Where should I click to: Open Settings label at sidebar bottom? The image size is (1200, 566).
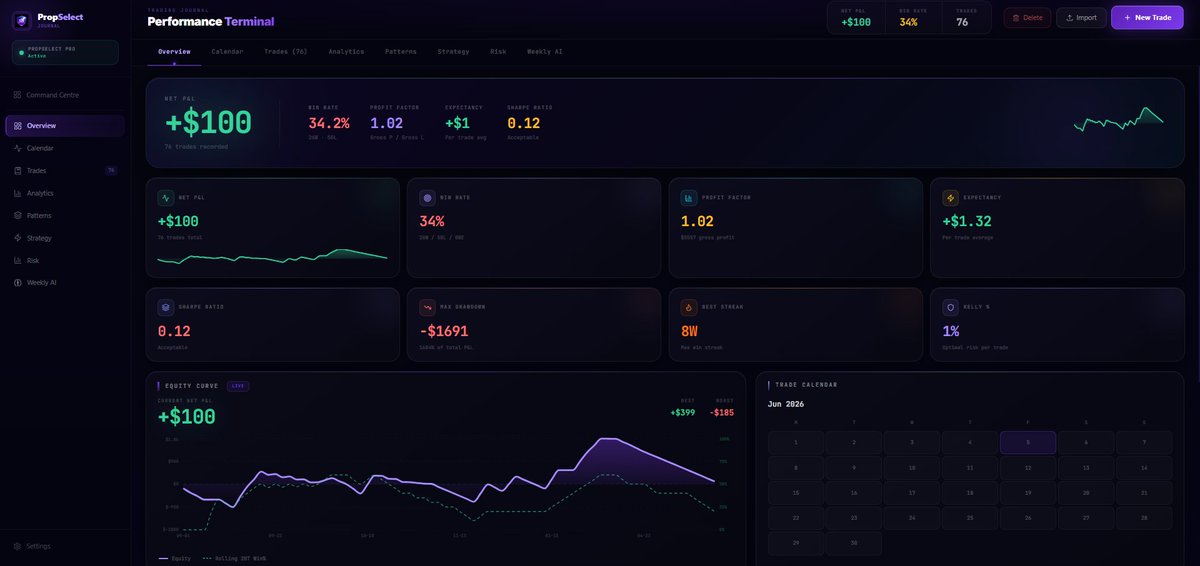(x=38, y=546)
